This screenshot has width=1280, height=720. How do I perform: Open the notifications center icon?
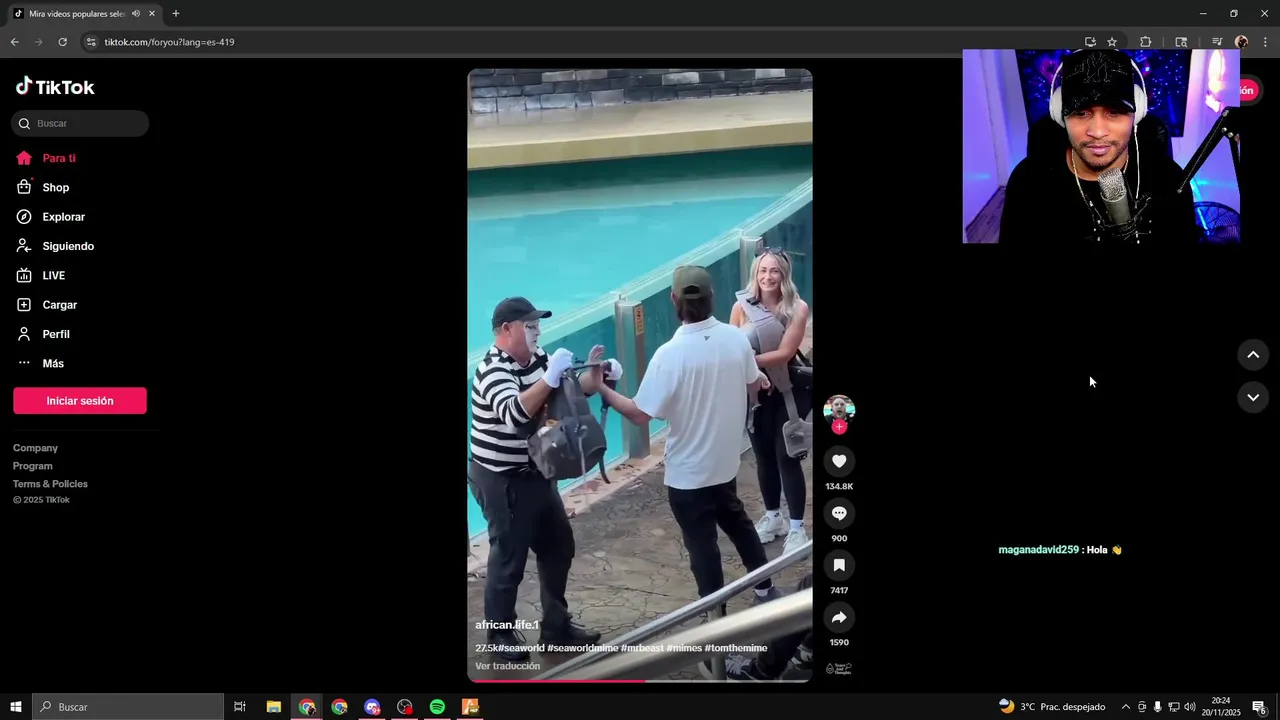coord(1260,707)
